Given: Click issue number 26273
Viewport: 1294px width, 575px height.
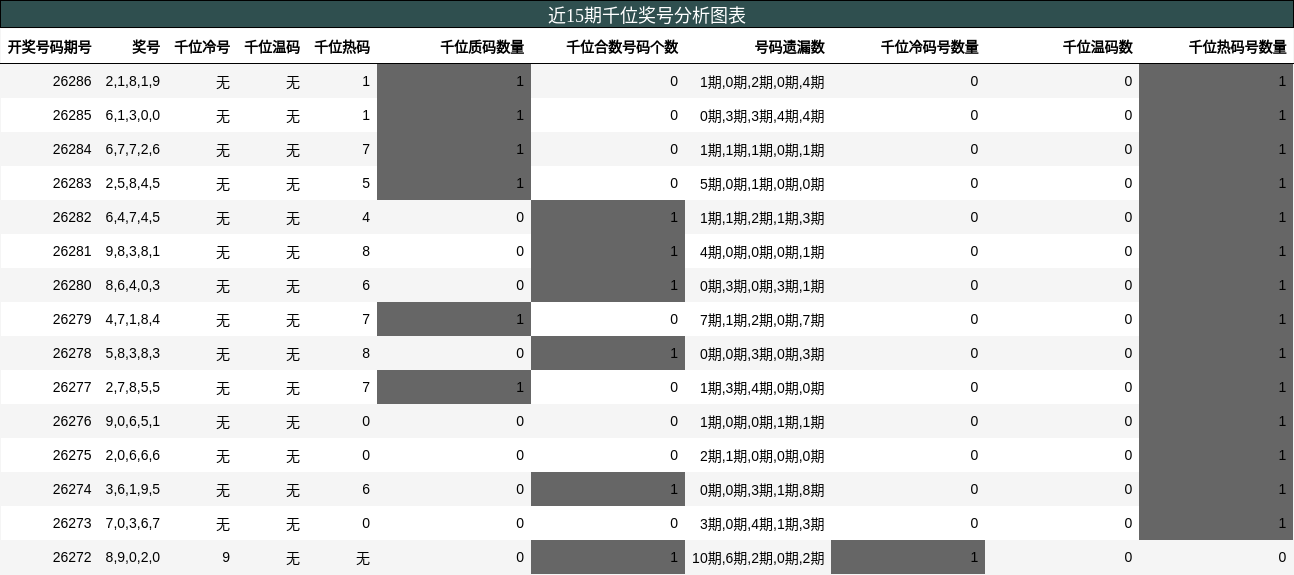Looking at the screenshot, I should click(x=72, y=523).
